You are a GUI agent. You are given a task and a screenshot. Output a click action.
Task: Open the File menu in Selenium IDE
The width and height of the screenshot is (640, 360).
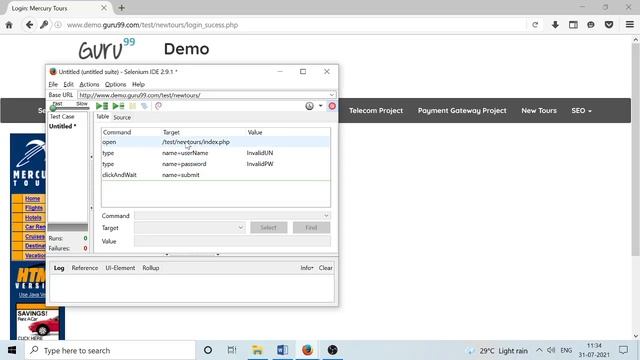[x=53, y=84]
